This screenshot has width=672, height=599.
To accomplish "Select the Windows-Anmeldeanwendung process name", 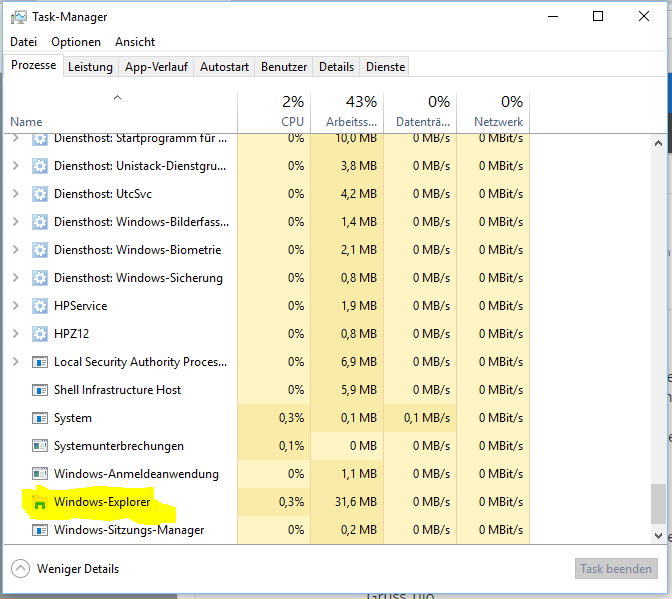I will (x=136, y=474).
